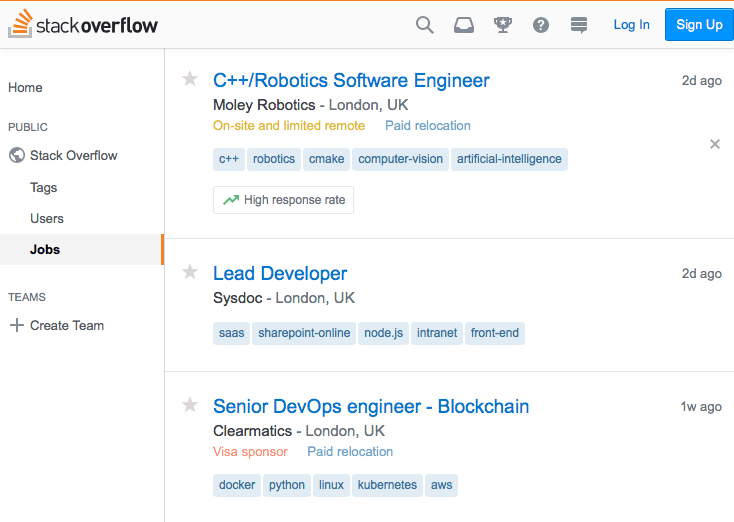This screenshot has width=734, height=522.
Task: Click the Clearmatics company name
Action: click(252, 431)
